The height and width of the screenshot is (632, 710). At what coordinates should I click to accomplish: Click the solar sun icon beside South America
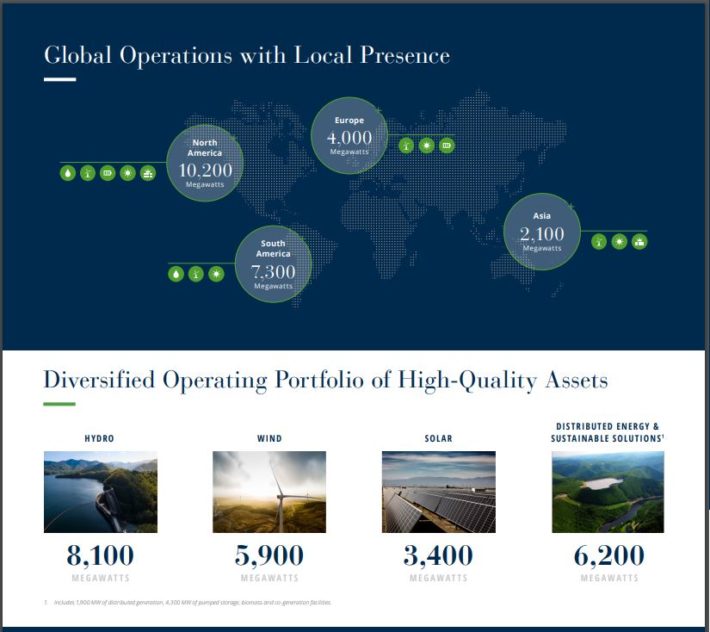216,273
